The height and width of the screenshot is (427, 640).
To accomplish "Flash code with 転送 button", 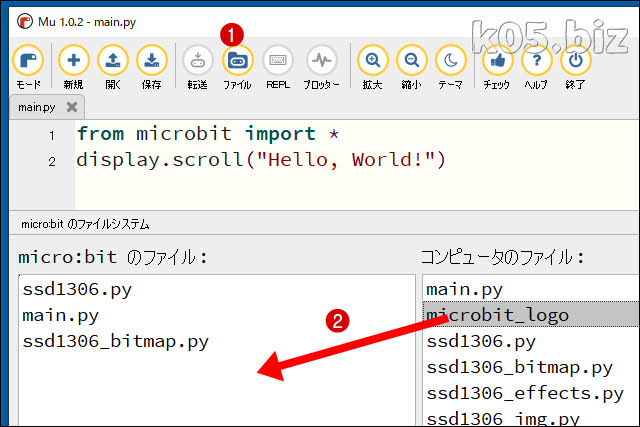I will click(198, 68).
